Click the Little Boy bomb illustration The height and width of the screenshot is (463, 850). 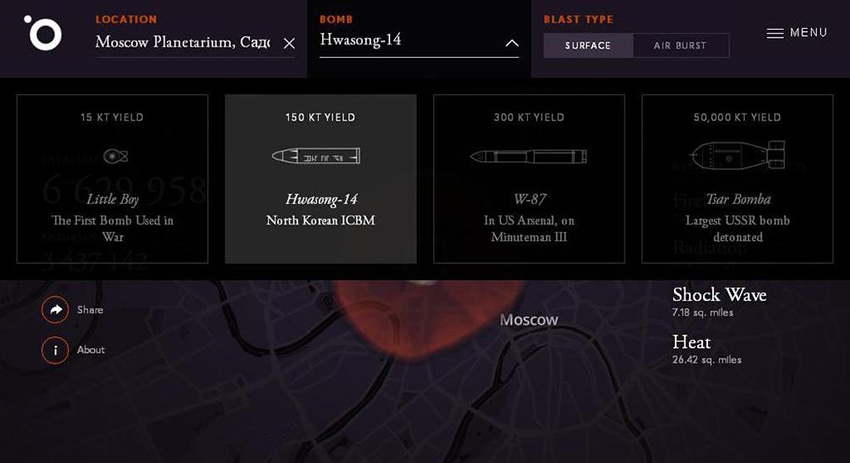coord(115,157)
